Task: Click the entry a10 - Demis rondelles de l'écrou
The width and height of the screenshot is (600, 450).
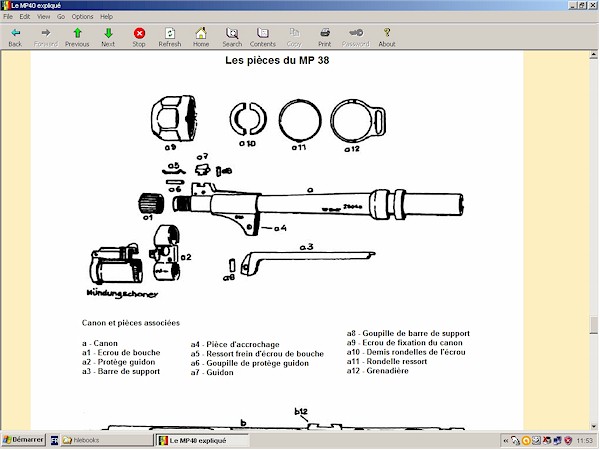Action: coord(406,352)
